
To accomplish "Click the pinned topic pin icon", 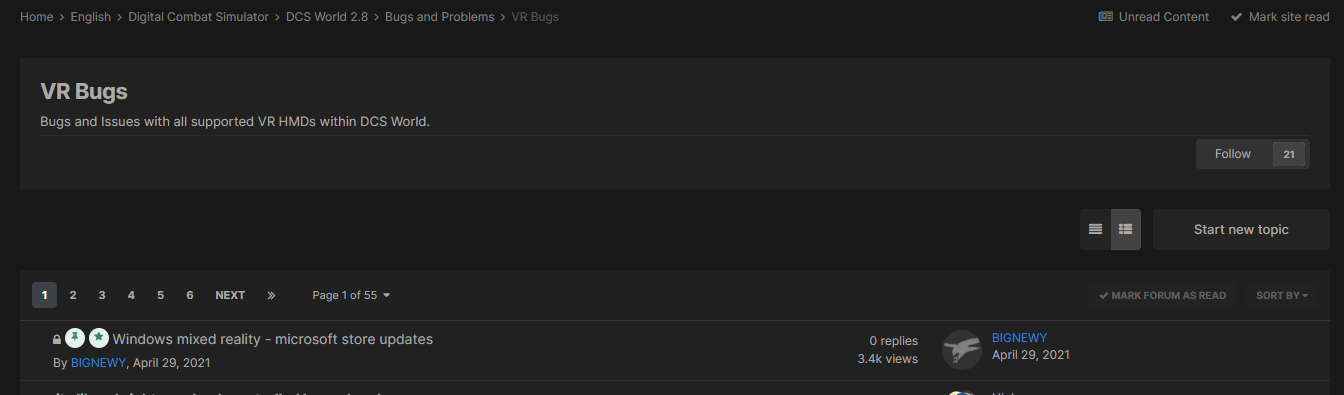I will [75, 338].
